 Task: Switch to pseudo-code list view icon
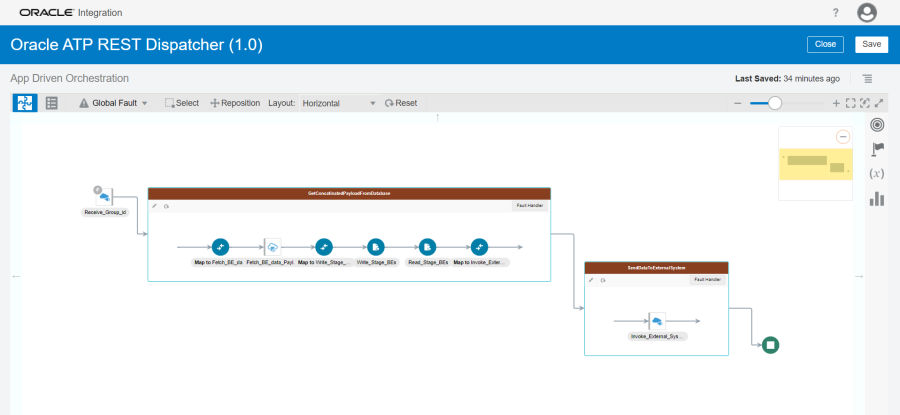[52, 103]
